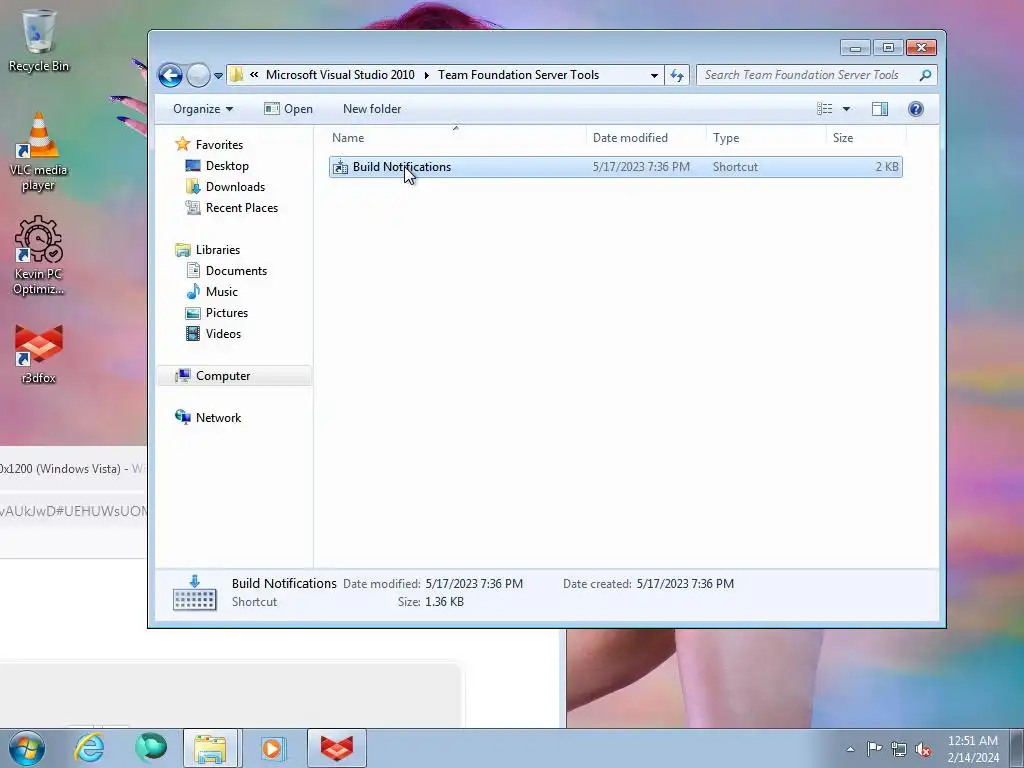This screenshot has width=1024, height=768.
Task: Click the search magnifier icon
Action: click(925, 75)
